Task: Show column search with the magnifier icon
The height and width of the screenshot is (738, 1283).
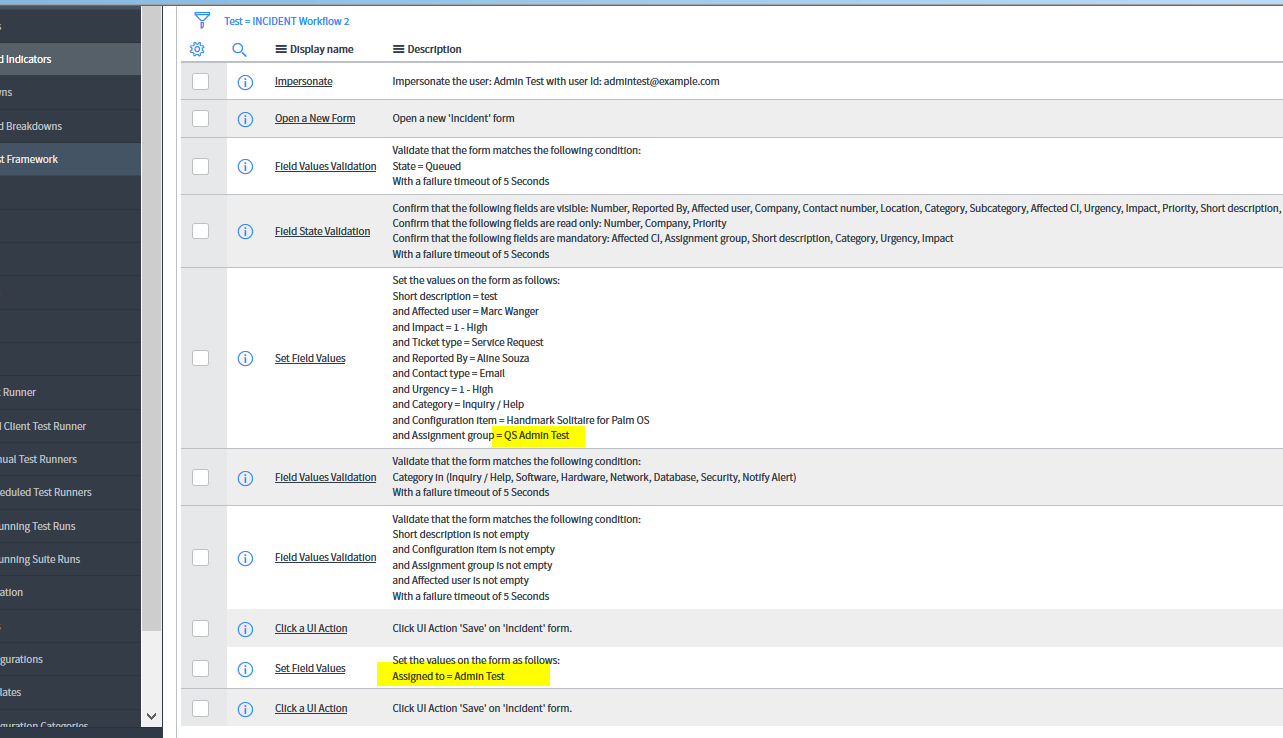Action: [239, 49]
